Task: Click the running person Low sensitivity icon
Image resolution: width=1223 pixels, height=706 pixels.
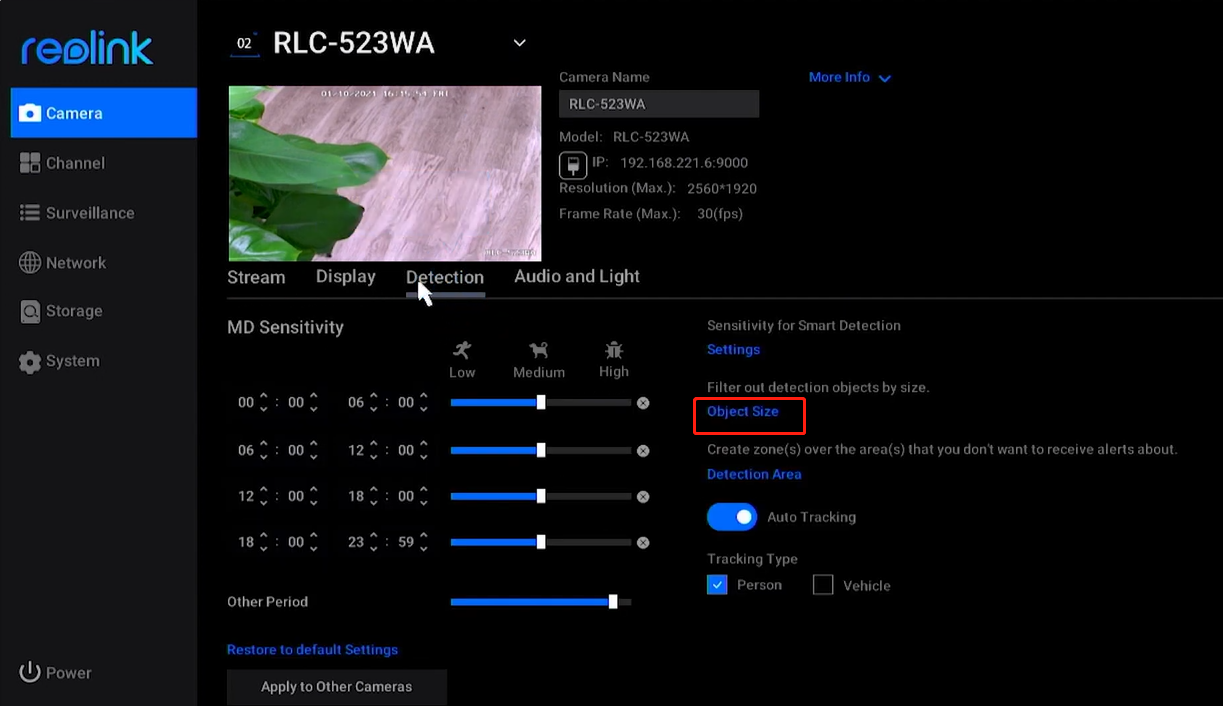Action: [x=462, y=350]
